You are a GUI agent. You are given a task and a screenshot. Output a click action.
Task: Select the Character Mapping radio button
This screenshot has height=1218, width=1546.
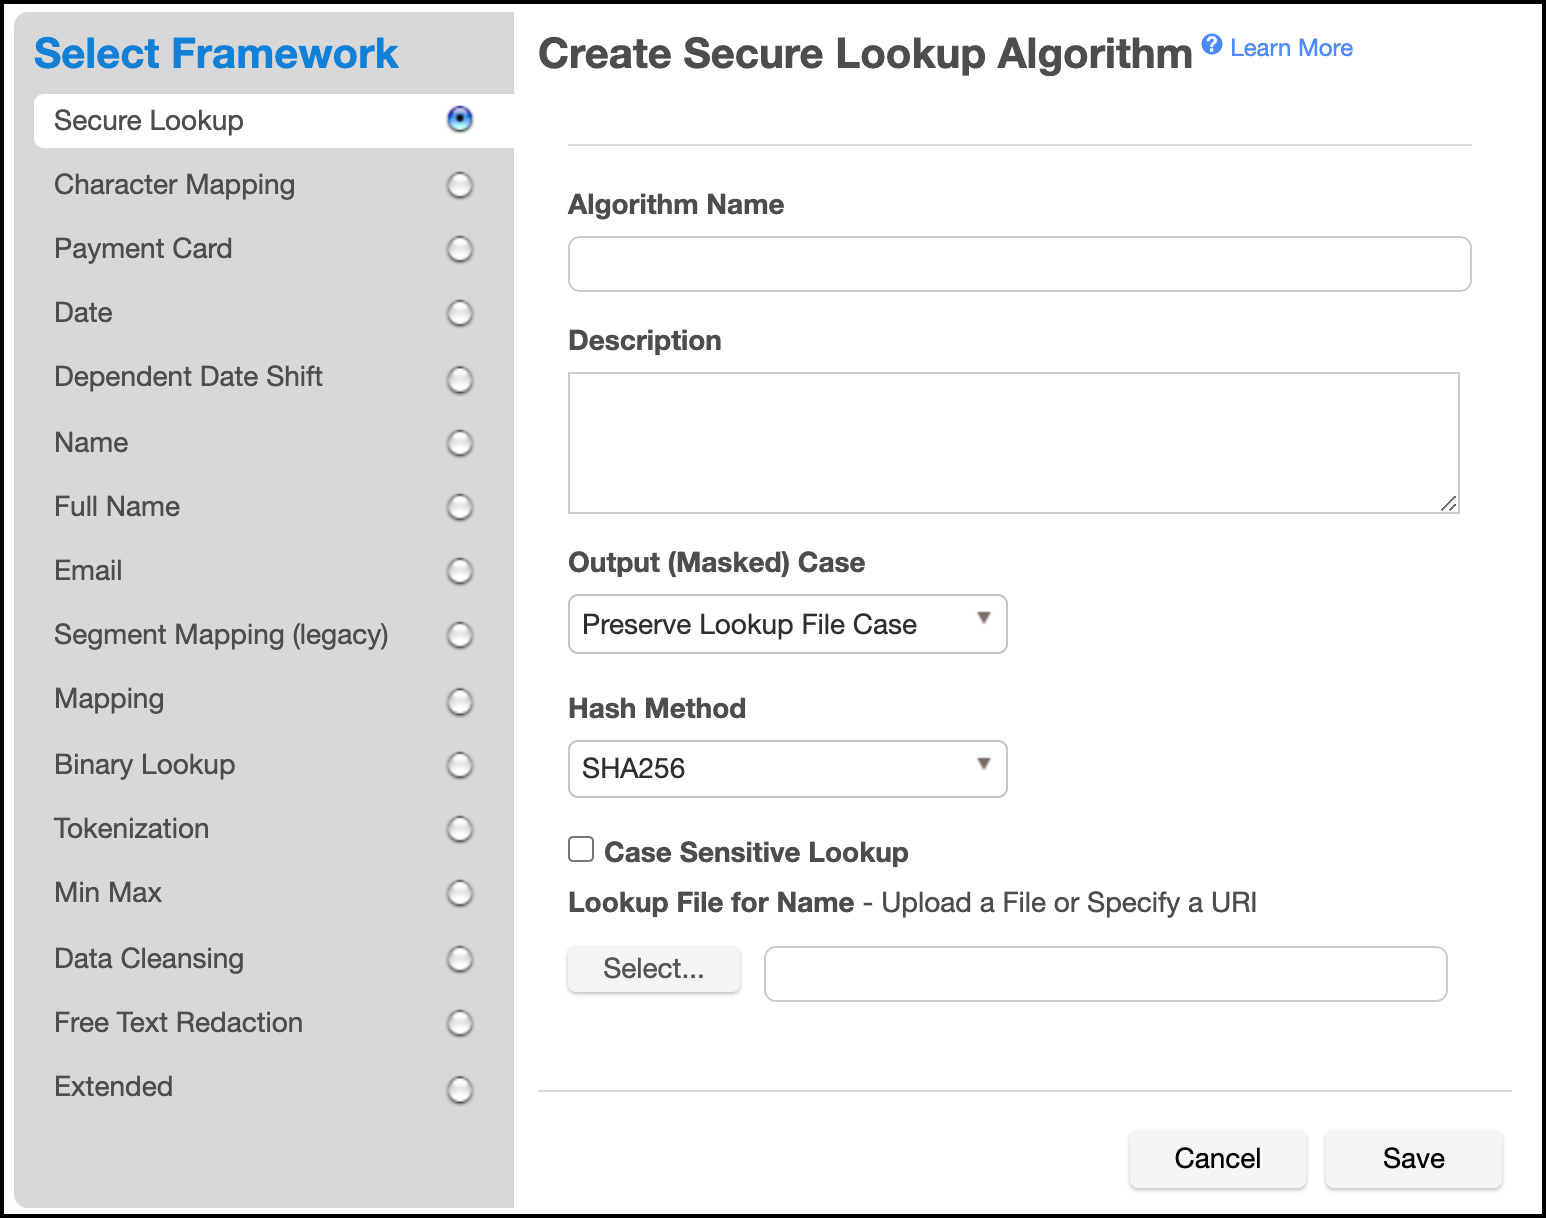459,185
